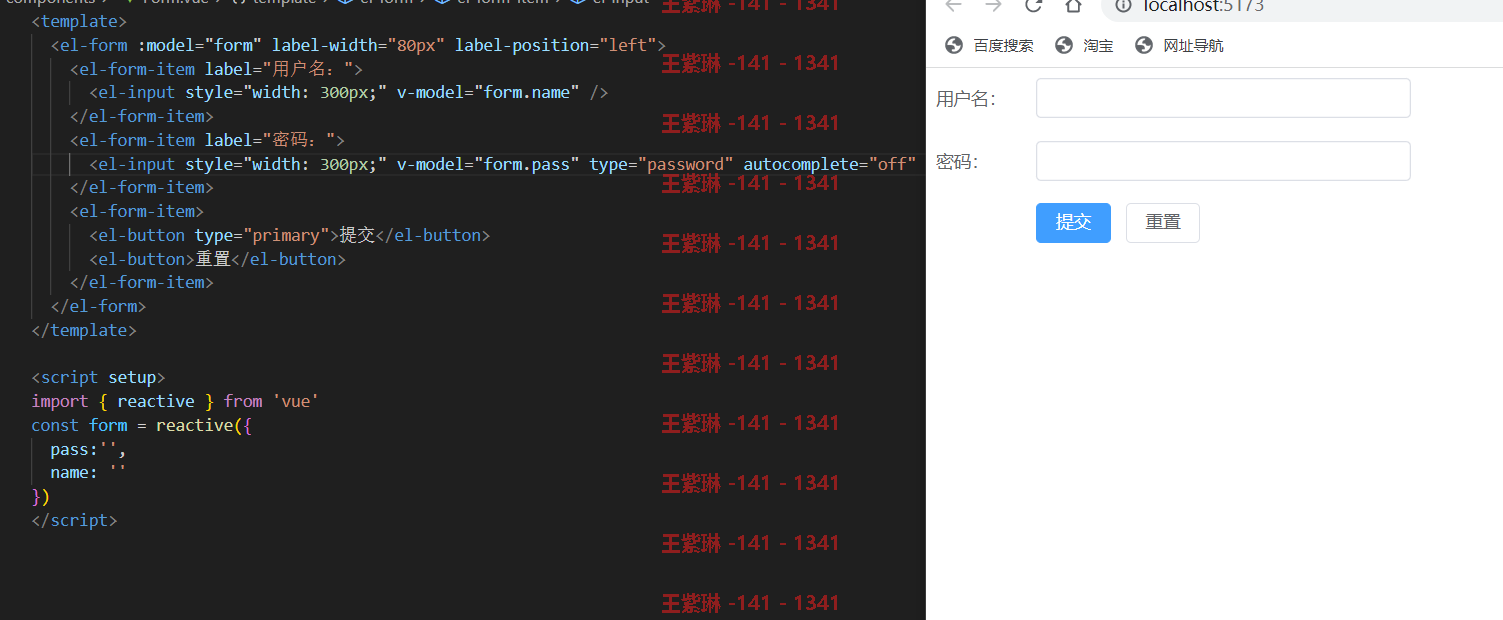Click the el-form-item label="用户名：" line
This screenshot has width=1503, height=620.
216,69
